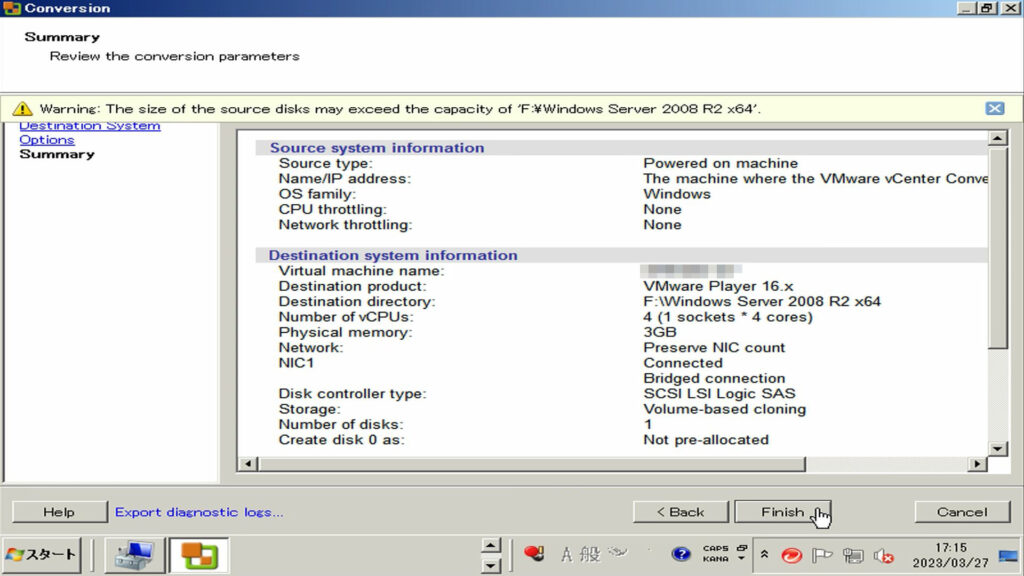The width and height of the screenshot is (1024, 576).
Task: Open the computer taskbar button
Action: point(134,556)
